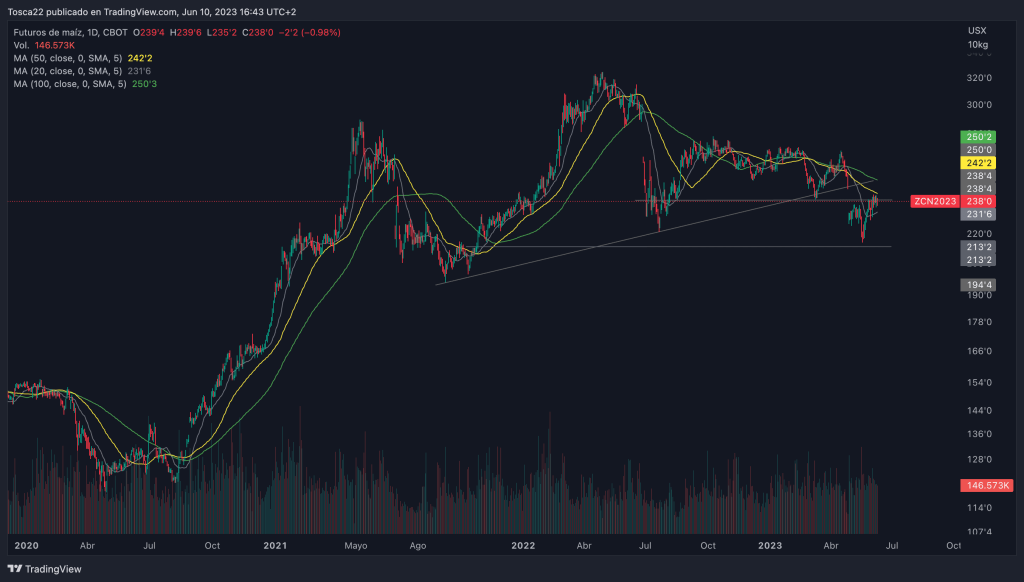The width and height of the screenshot is (1024, 582).
Task: Click the 2021 label on time axis
Action: 275,547
